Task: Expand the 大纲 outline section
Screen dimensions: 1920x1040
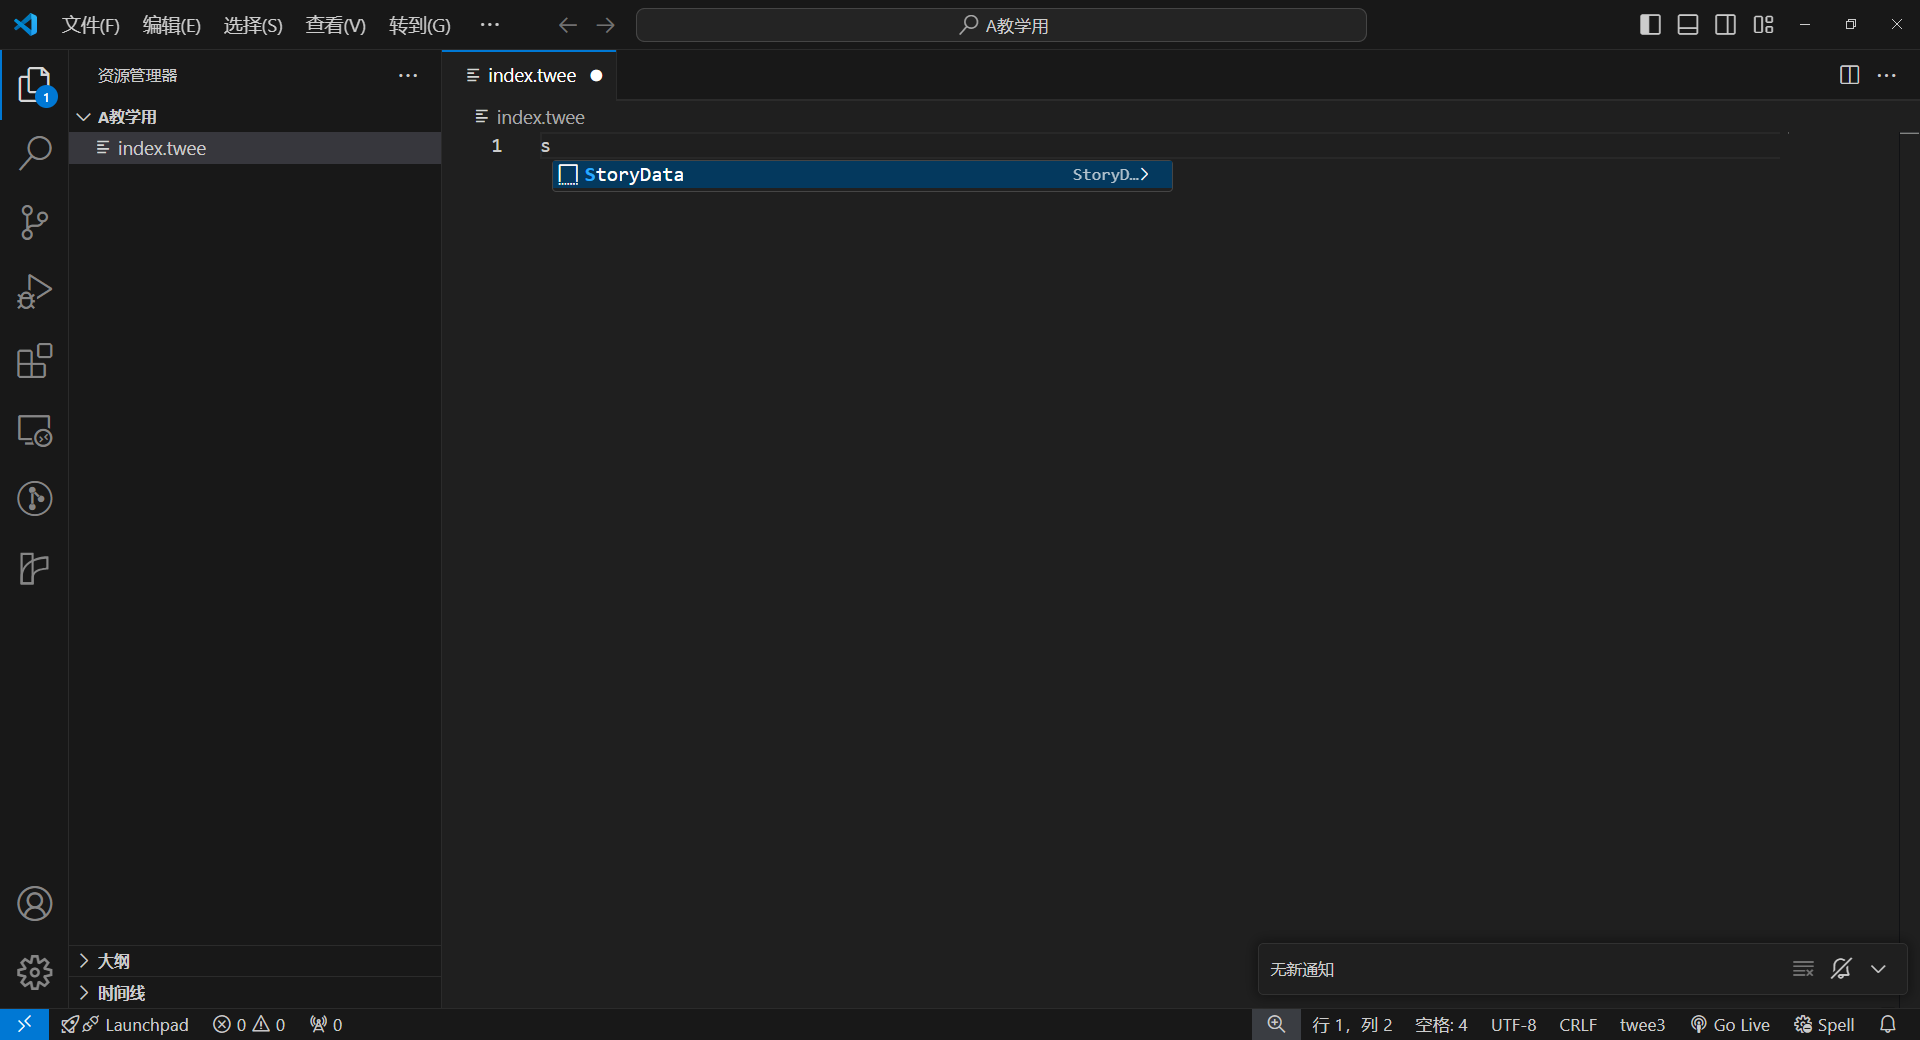Action: pos(255,961)
